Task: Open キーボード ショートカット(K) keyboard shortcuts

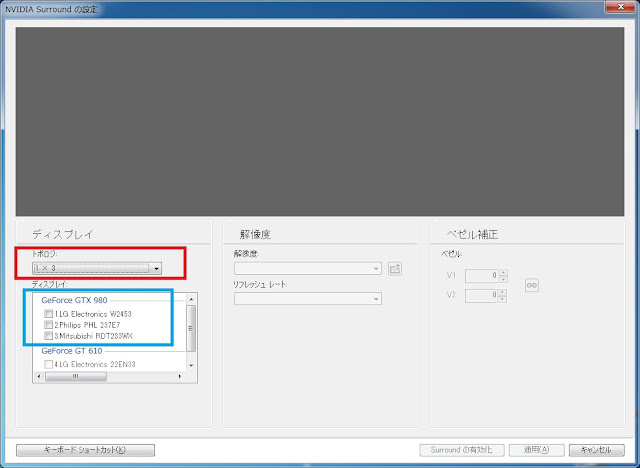Action: pos(85,450)
